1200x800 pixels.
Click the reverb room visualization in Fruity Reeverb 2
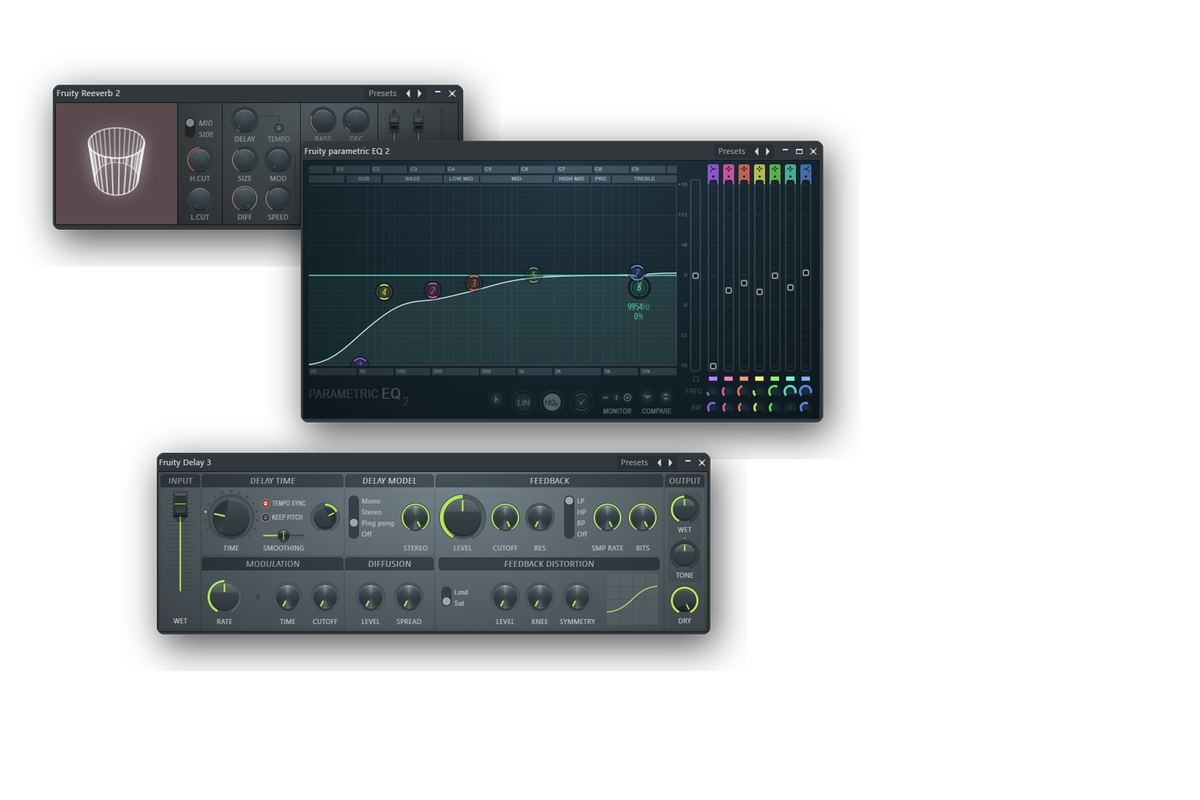pyautogui.click(x=116, y=163)
